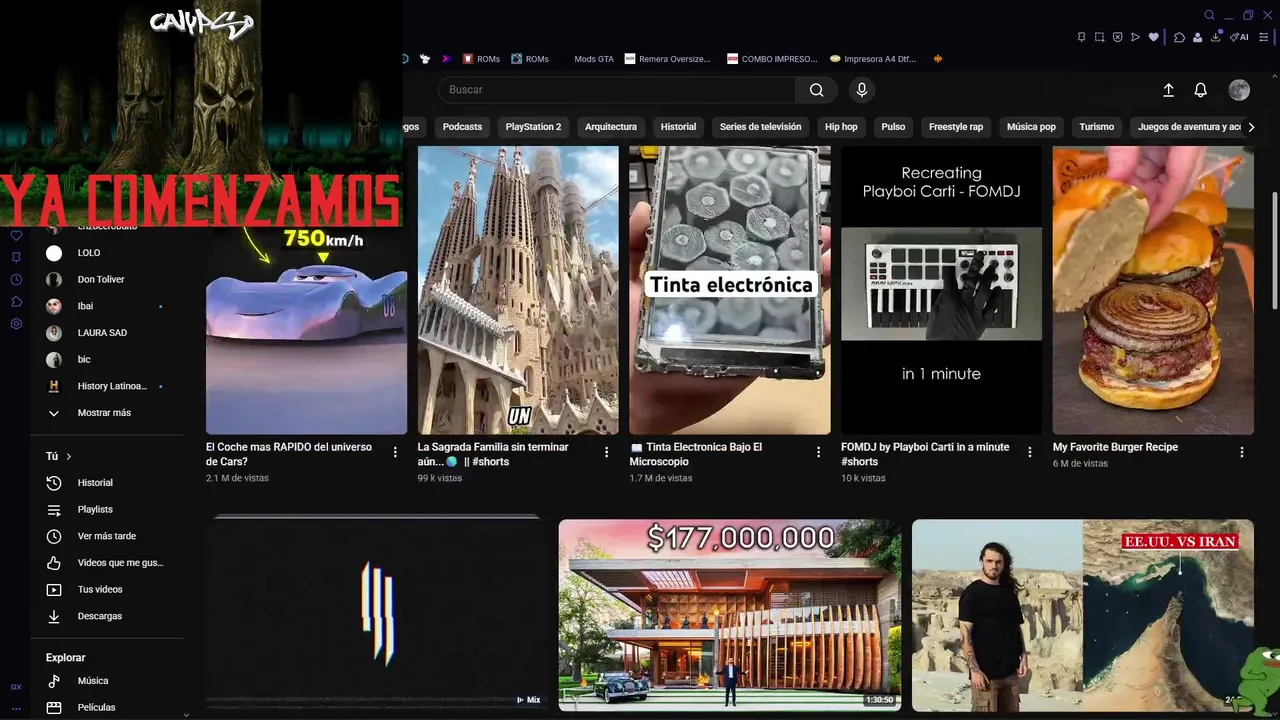This screenshot has width=1280, height=720.
Task: Open the $177,000,000 house video thumbnail
Action: point(730,615)
